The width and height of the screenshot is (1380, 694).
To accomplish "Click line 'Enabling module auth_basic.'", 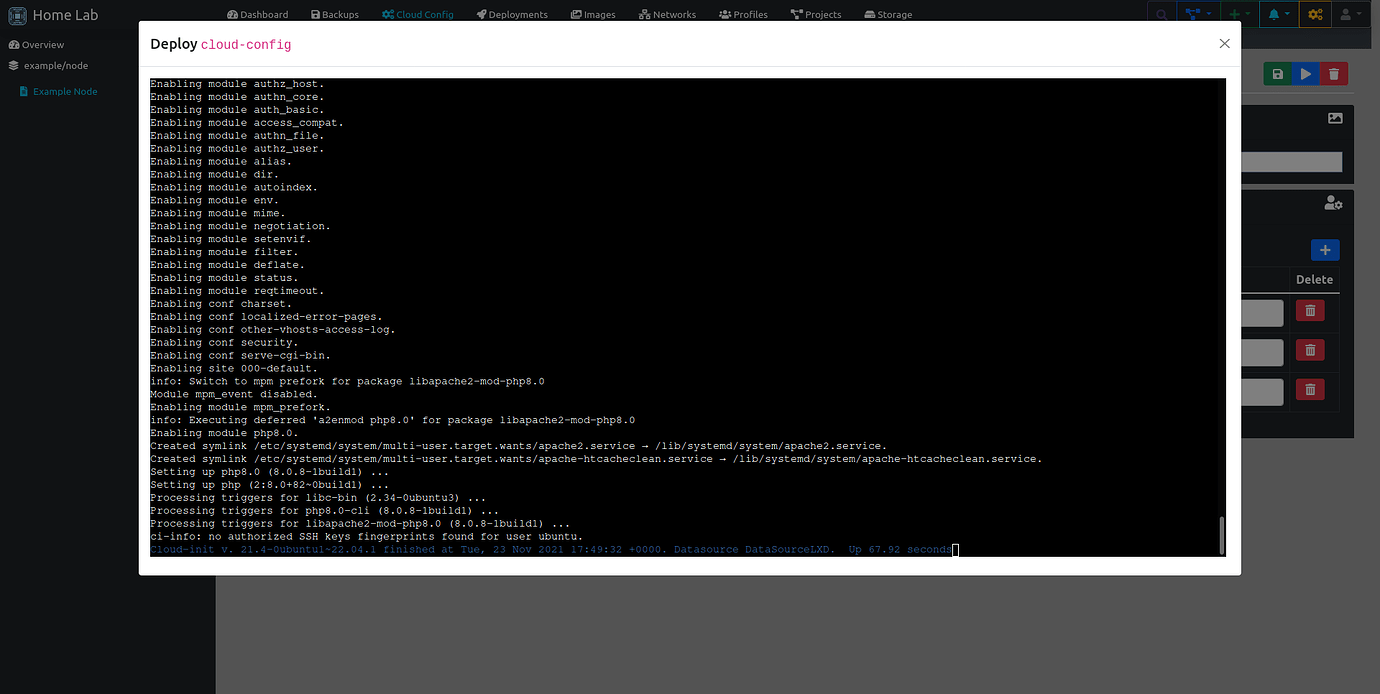I will [237, 110].
